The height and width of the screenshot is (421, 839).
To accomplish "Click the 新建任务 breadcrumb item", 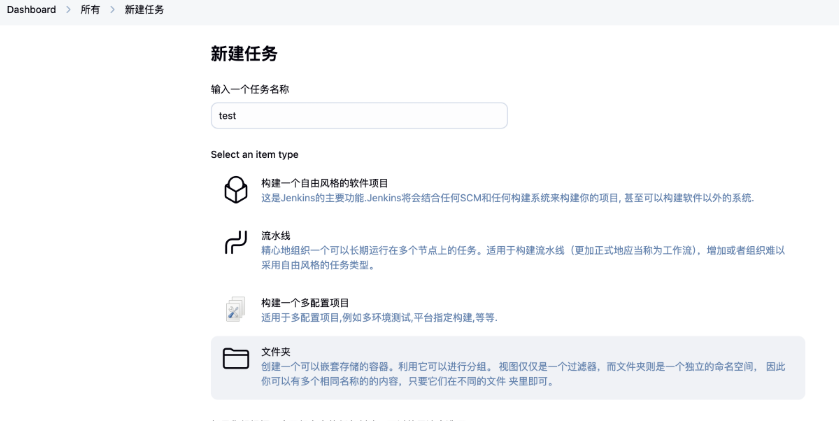I will [144, 9].
